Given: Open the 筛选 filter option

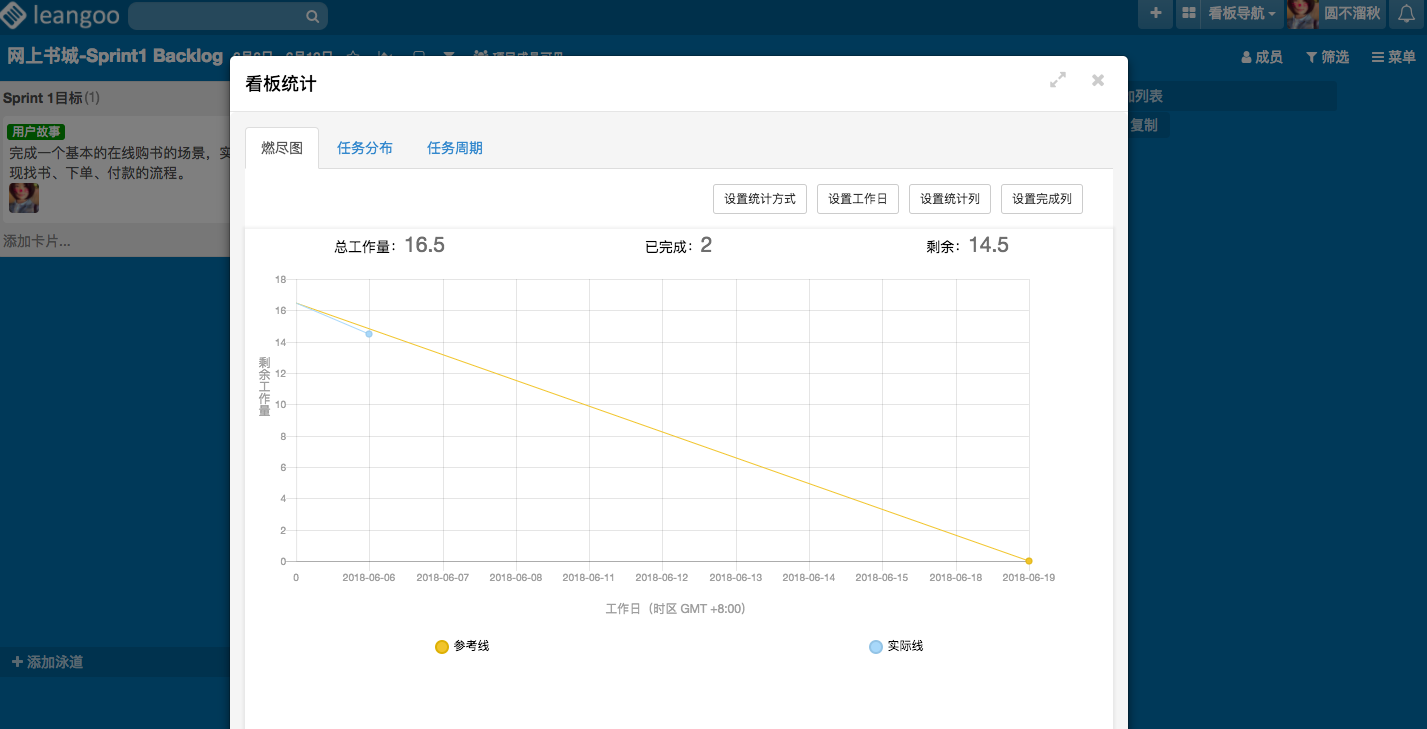Looking at the screenshot, I should pos(1327,58).
